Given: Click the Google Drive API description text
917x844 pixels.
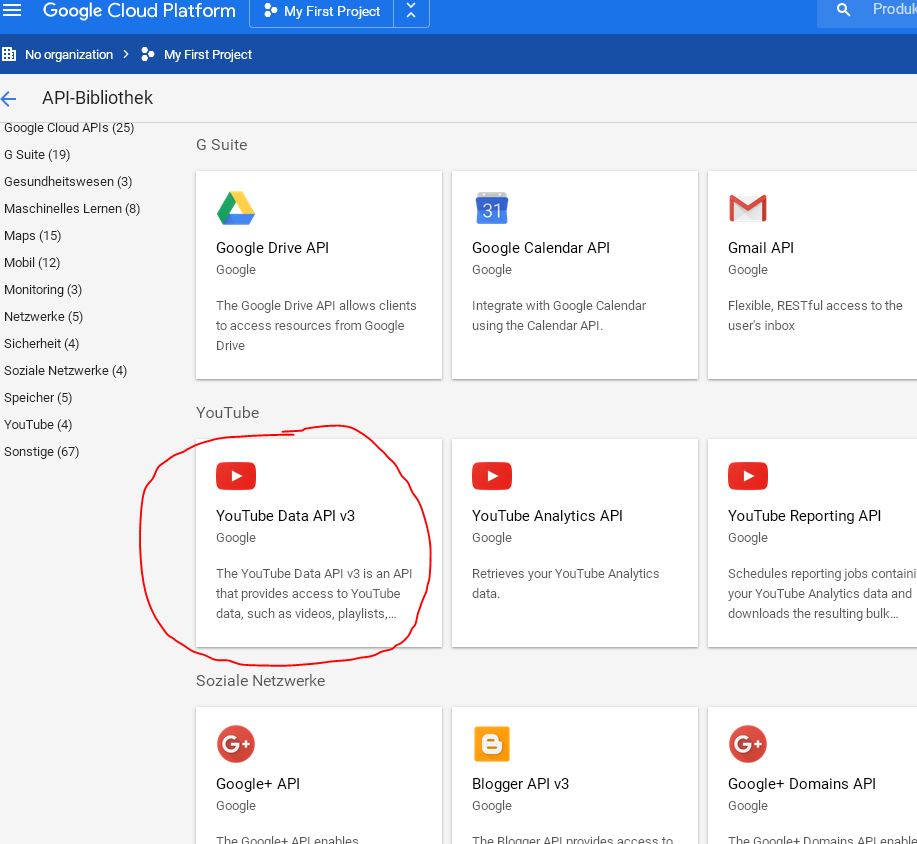Looking at the screenshot, I should point(316,325).
